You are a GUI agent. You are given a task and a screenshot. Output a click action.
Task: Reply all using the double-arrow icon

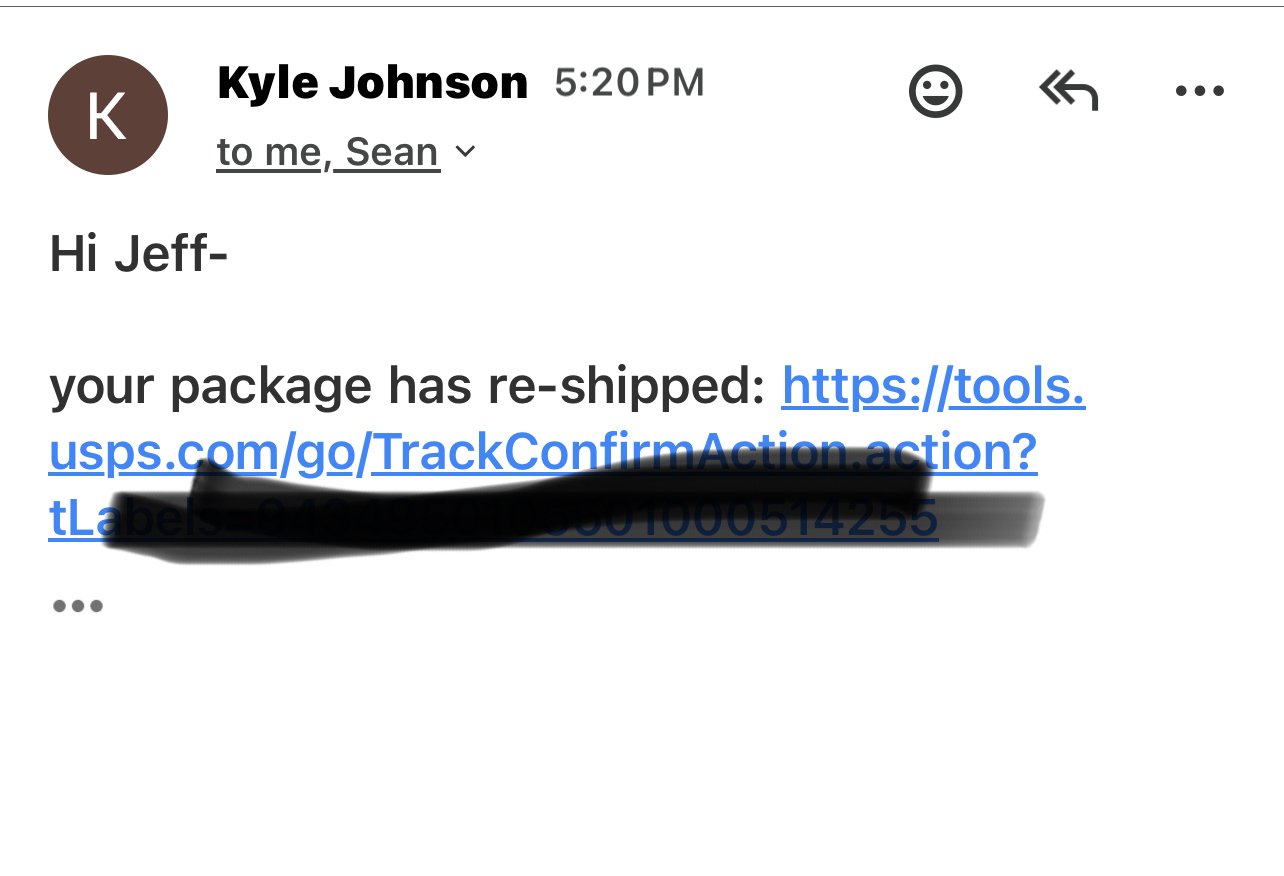tap(1069, 92)
